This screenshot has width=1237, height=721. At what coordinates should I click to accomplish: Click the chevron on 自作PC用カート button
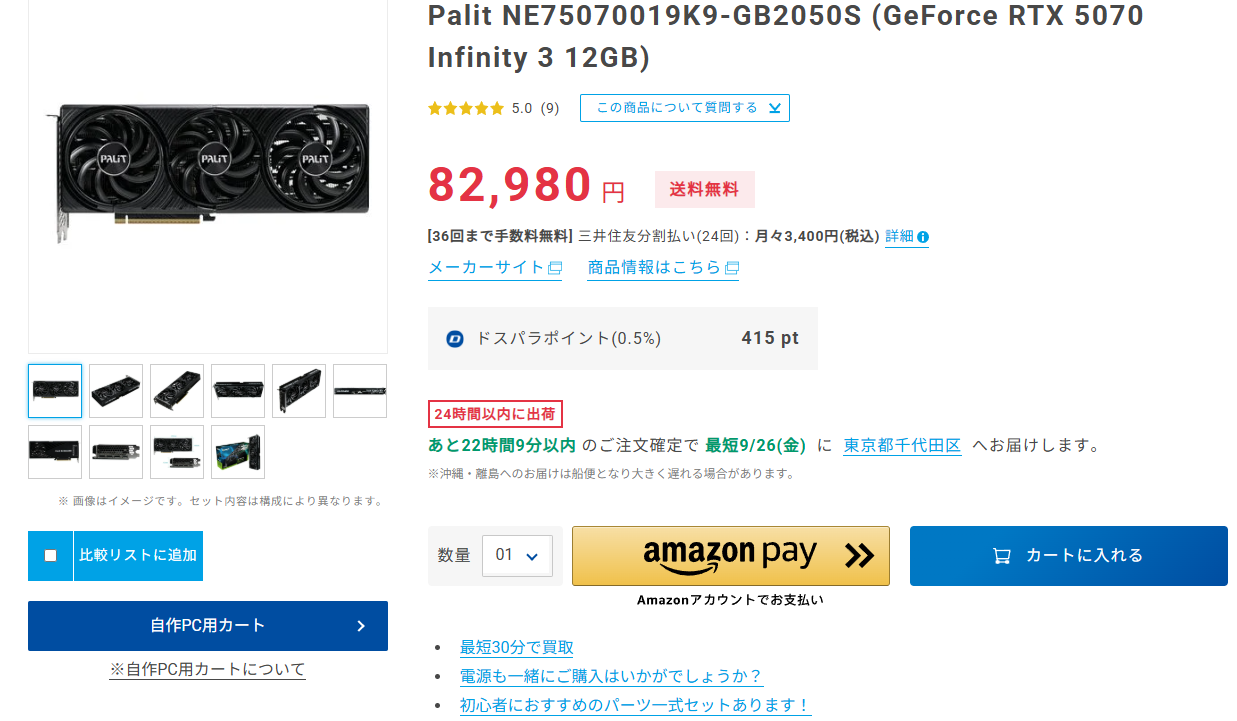361,626
